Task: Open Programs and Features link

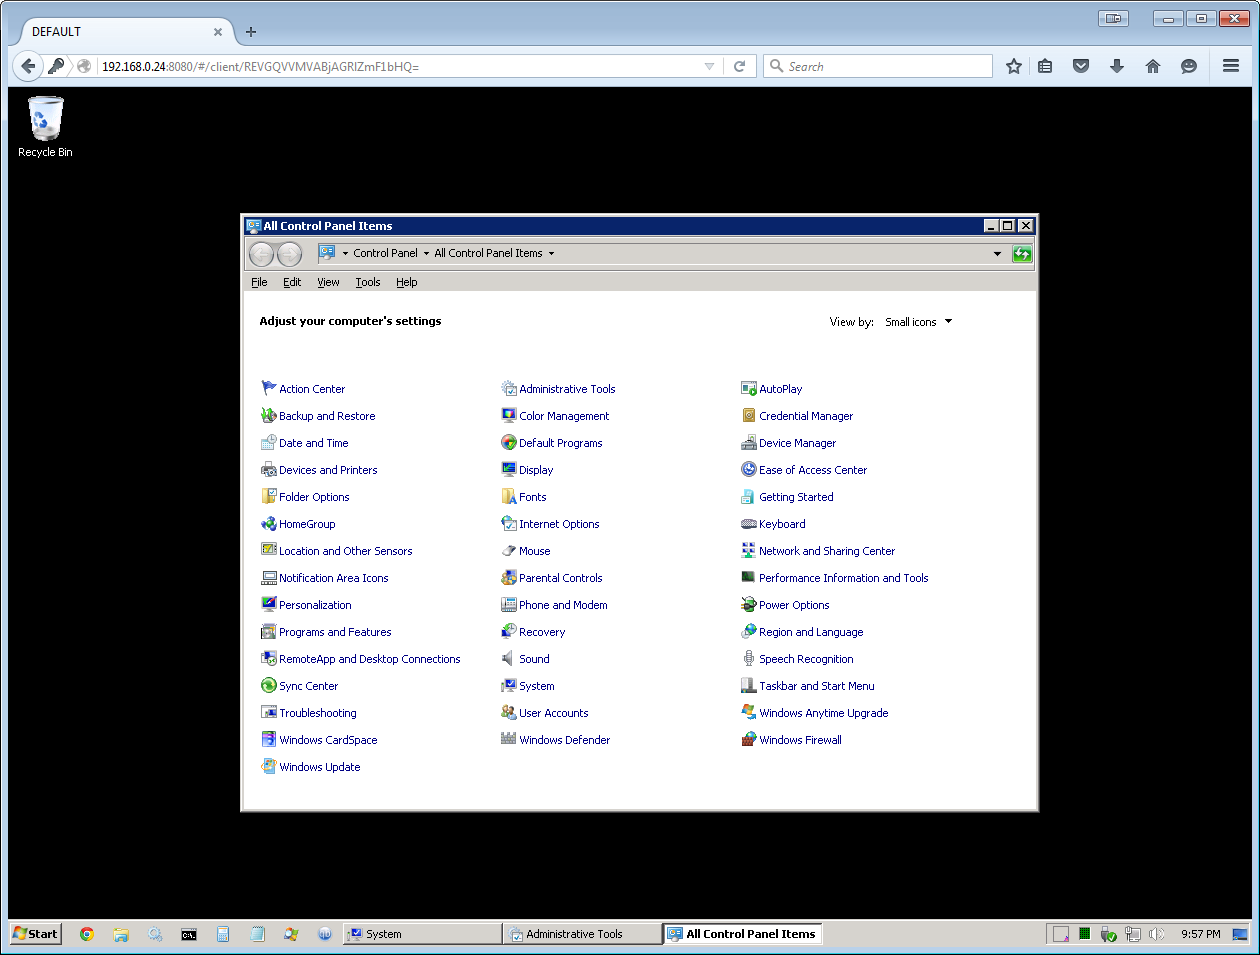Action: 335,632
